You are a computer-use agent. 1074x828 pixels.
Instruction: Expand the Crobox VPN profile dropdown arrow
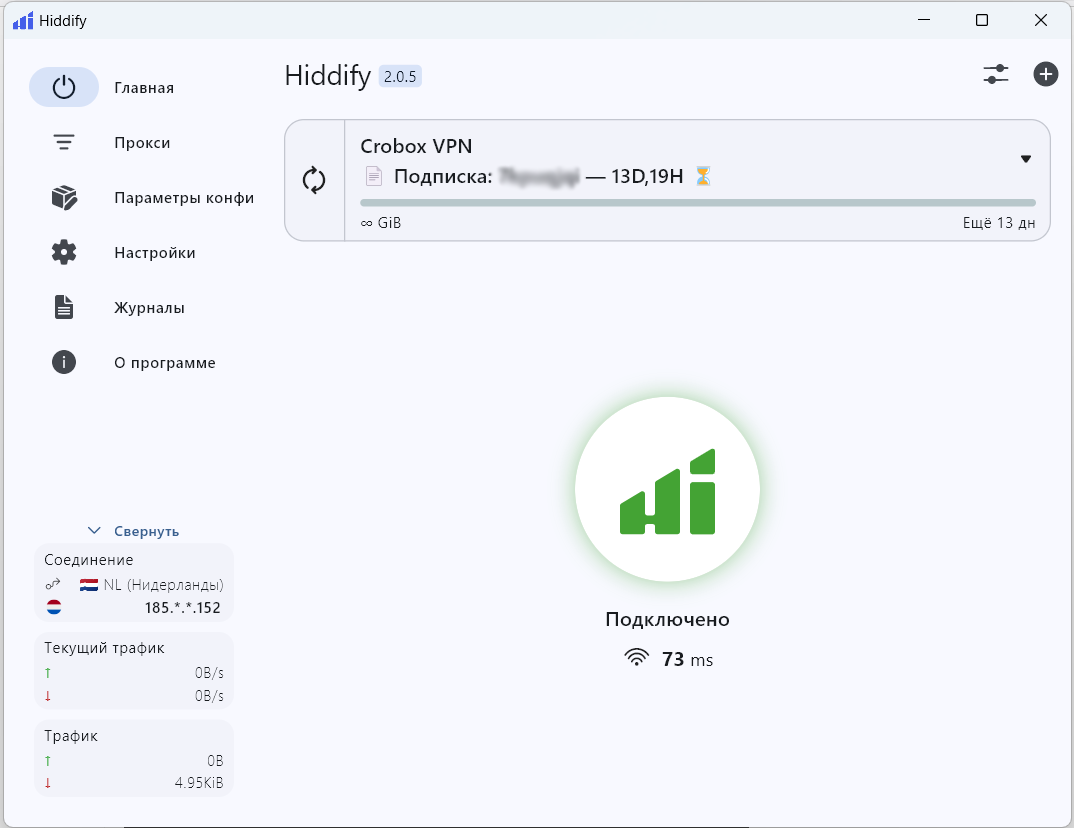1025,159
